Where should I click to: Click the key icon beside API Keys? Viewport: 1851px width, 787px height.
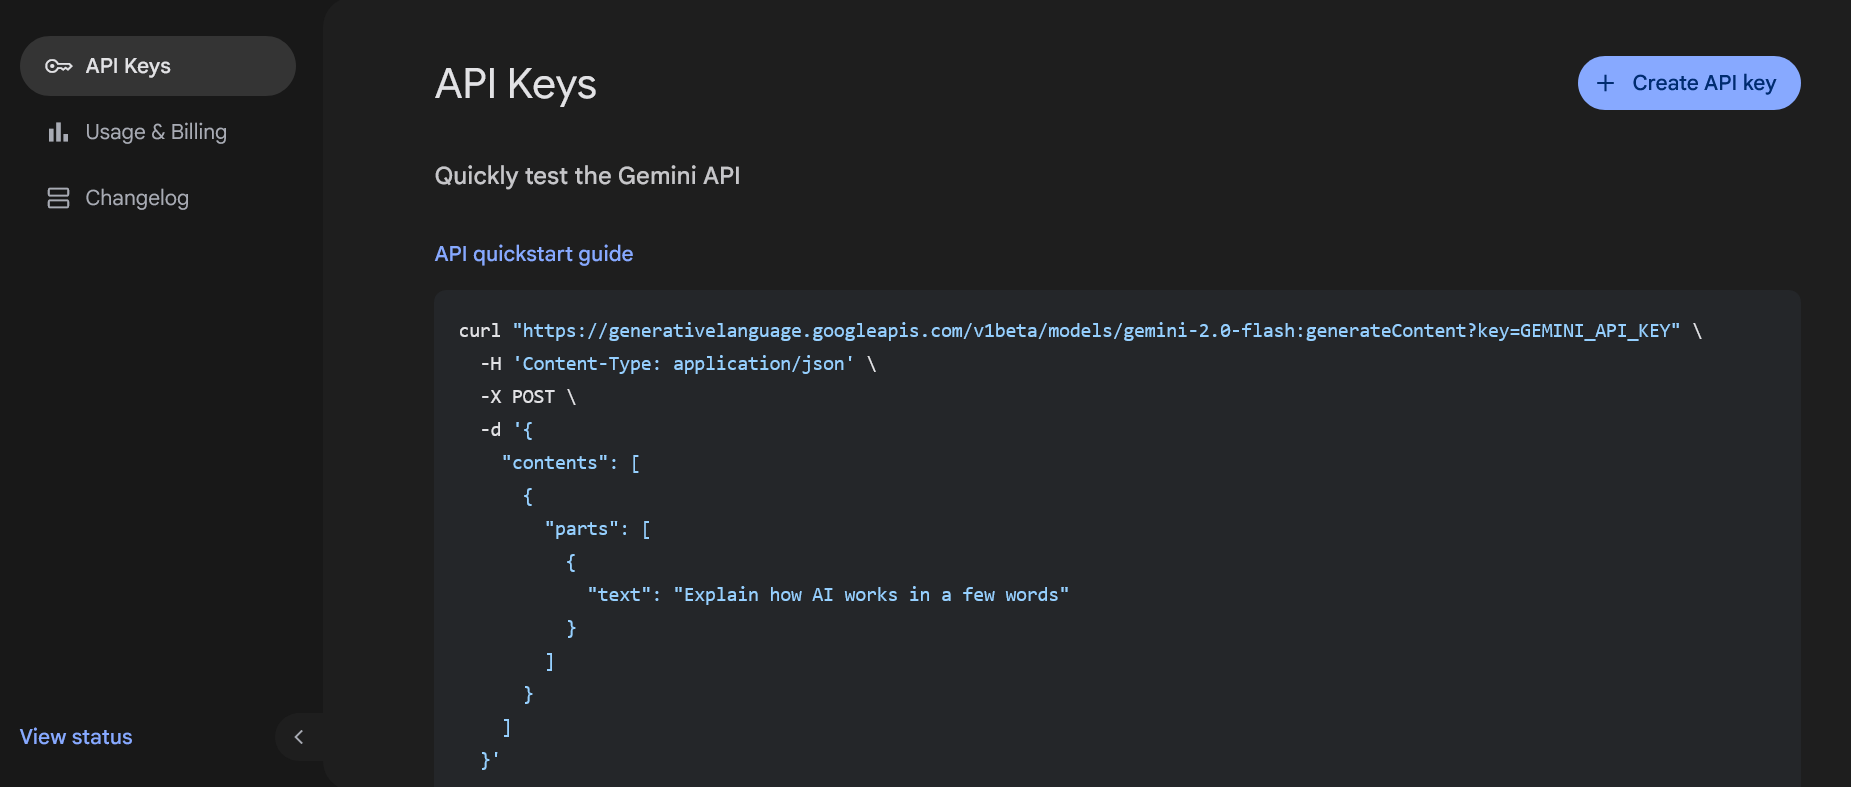pos(59,65)
